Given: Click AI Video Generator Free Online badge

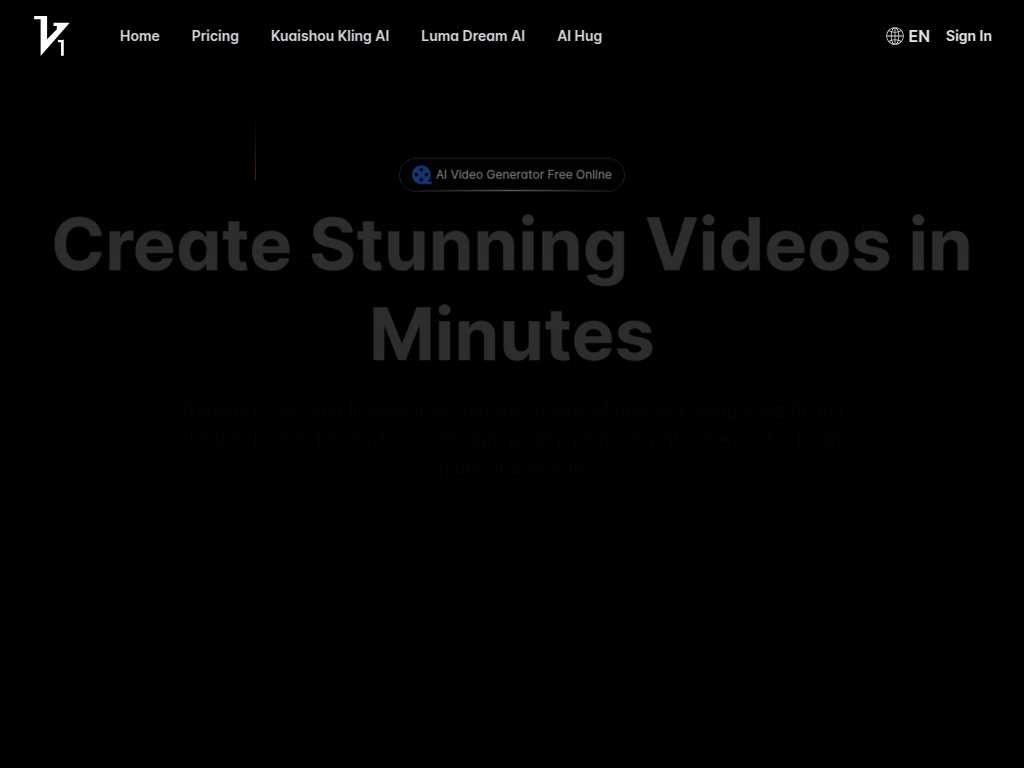Looking at the screenshot, I should point(512,174).
